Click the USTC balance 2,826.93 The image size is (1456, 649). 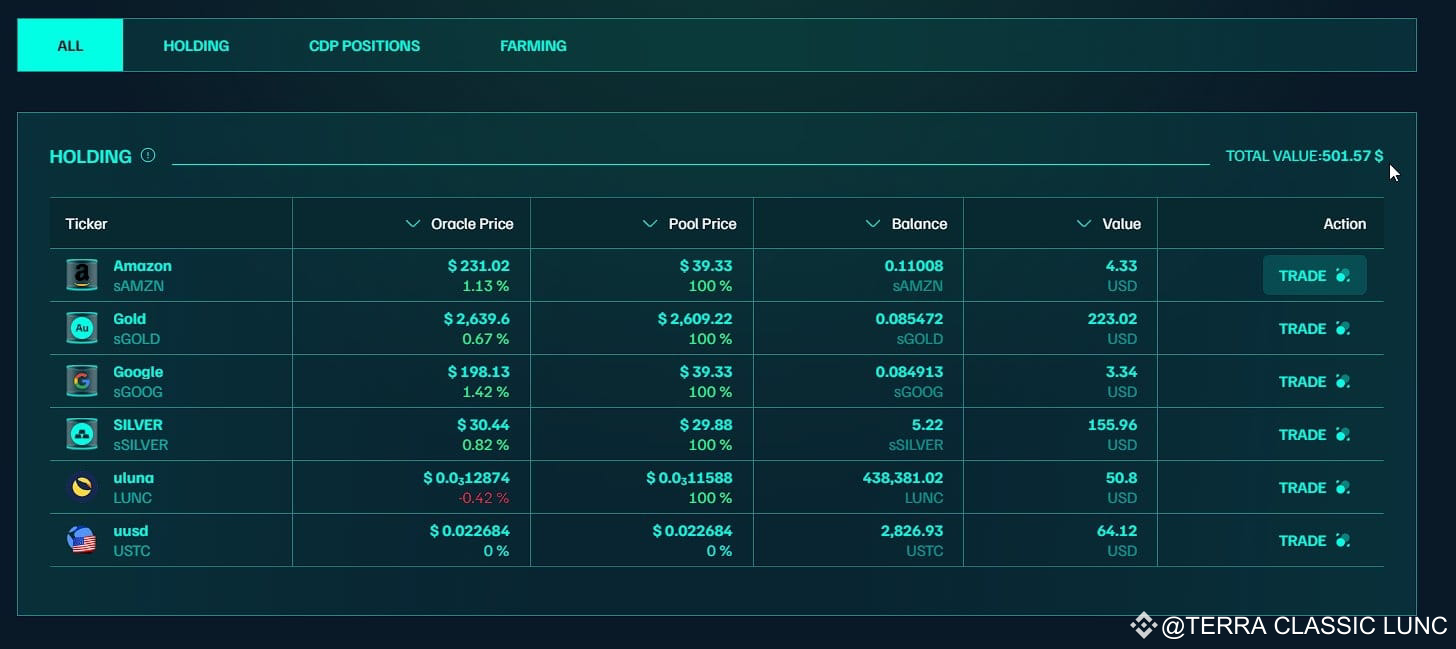pos(912,531)
